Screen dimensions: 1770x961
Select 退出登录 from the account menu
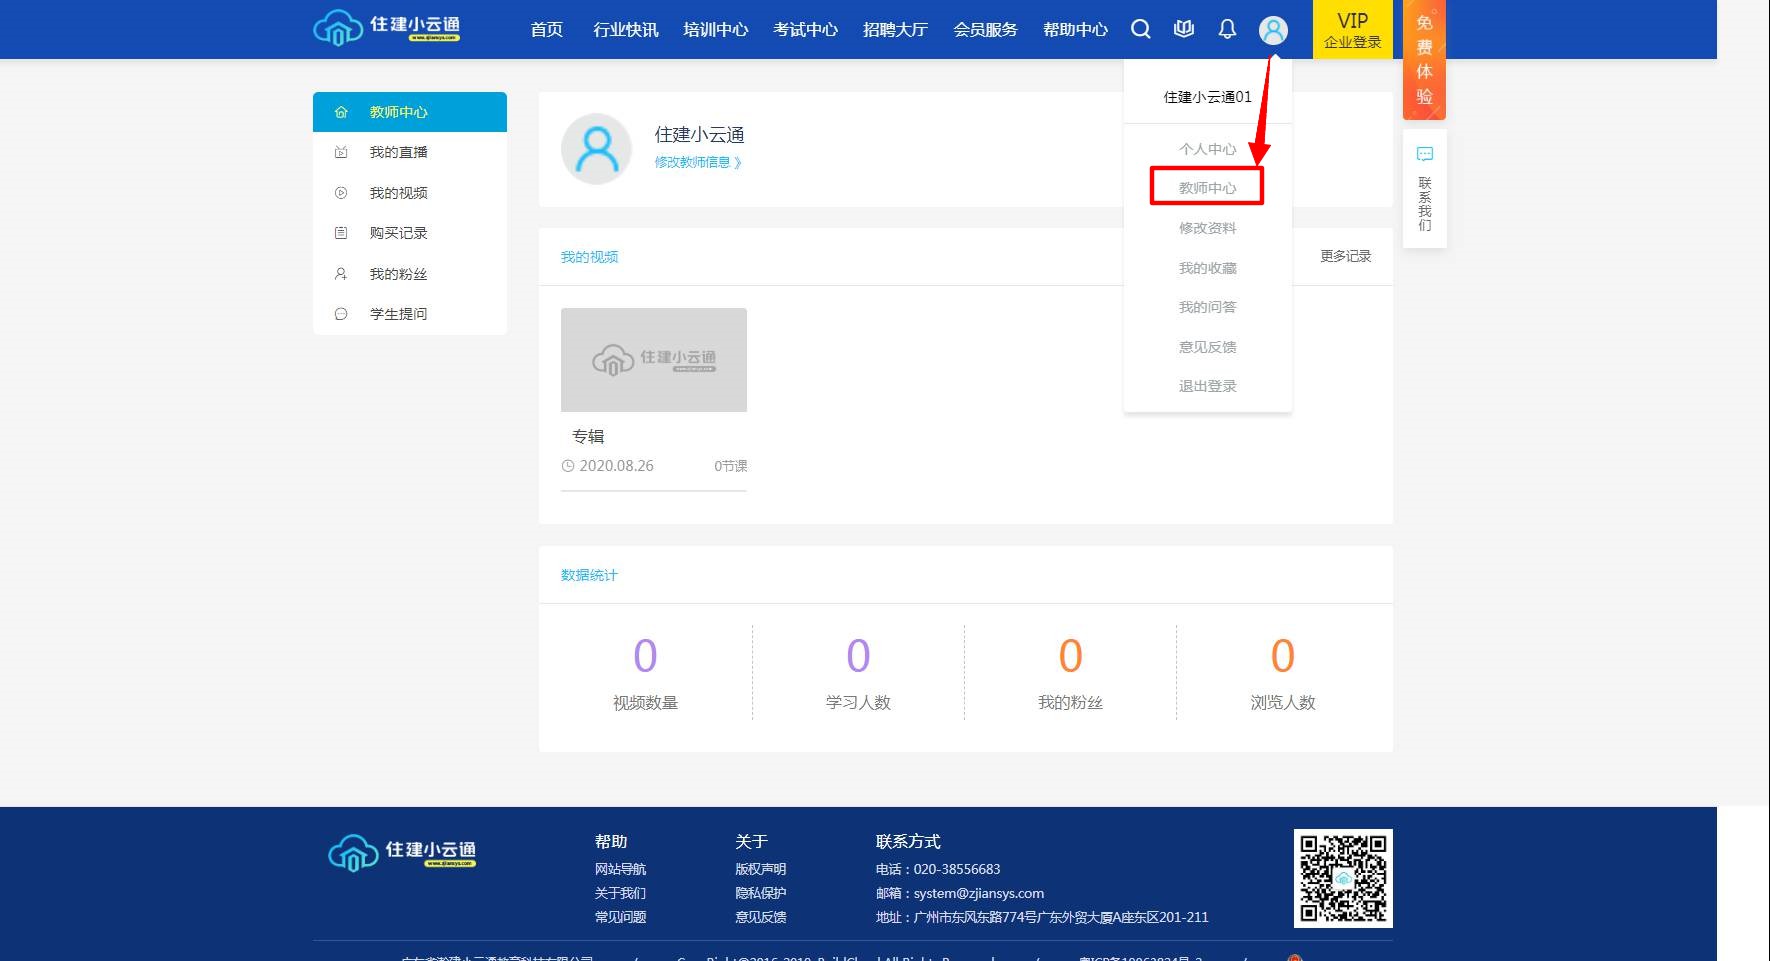(x=1206, y=386)
